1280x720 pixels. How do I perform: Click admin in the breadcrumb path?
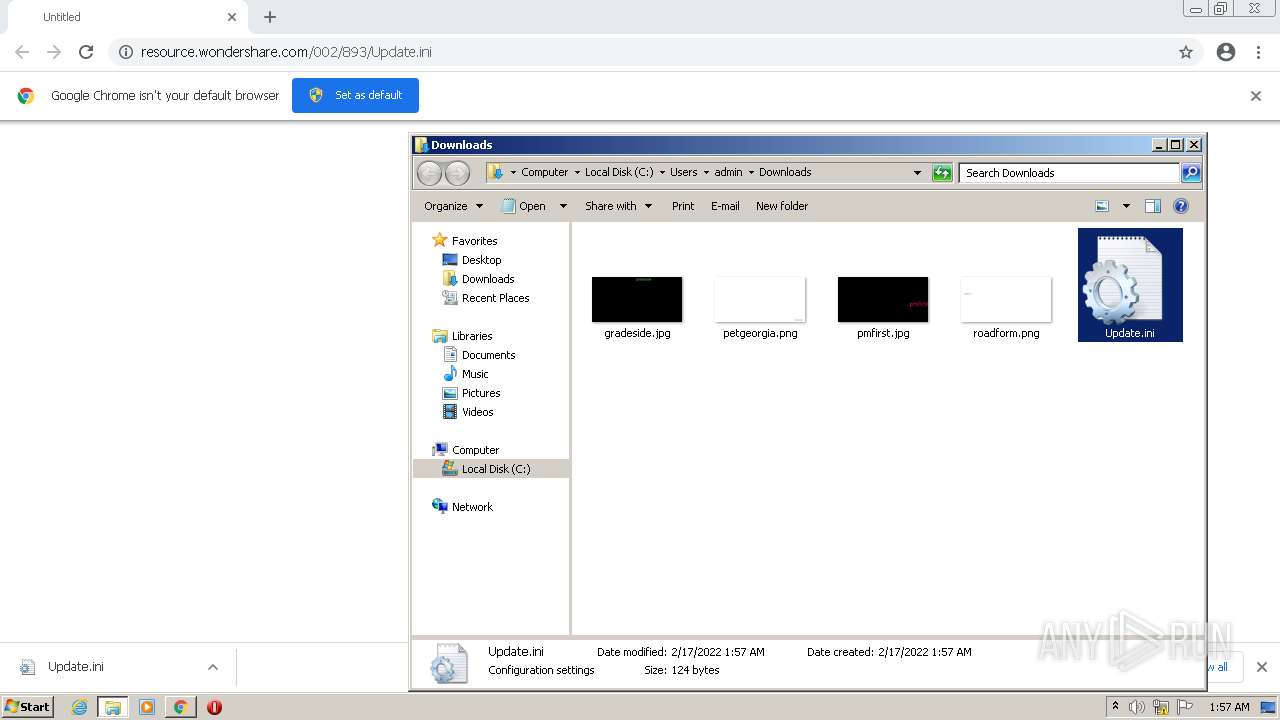pos(728,172)
